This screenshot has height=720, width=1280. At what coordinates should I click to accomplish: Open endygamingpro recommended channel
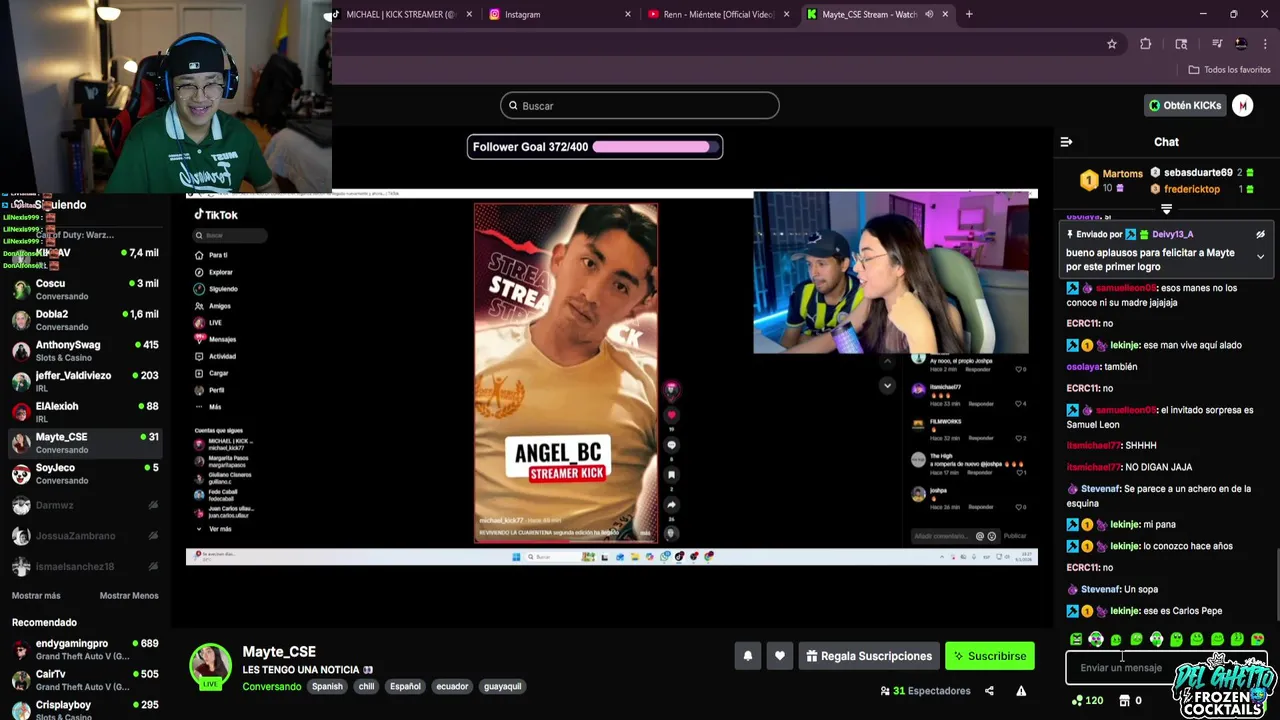point(85,649)
